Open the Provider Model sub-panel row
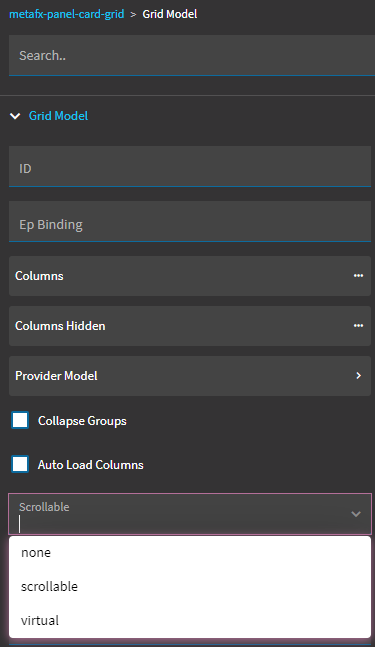This screenshot has height=647, width=375. tap(190, 375)
